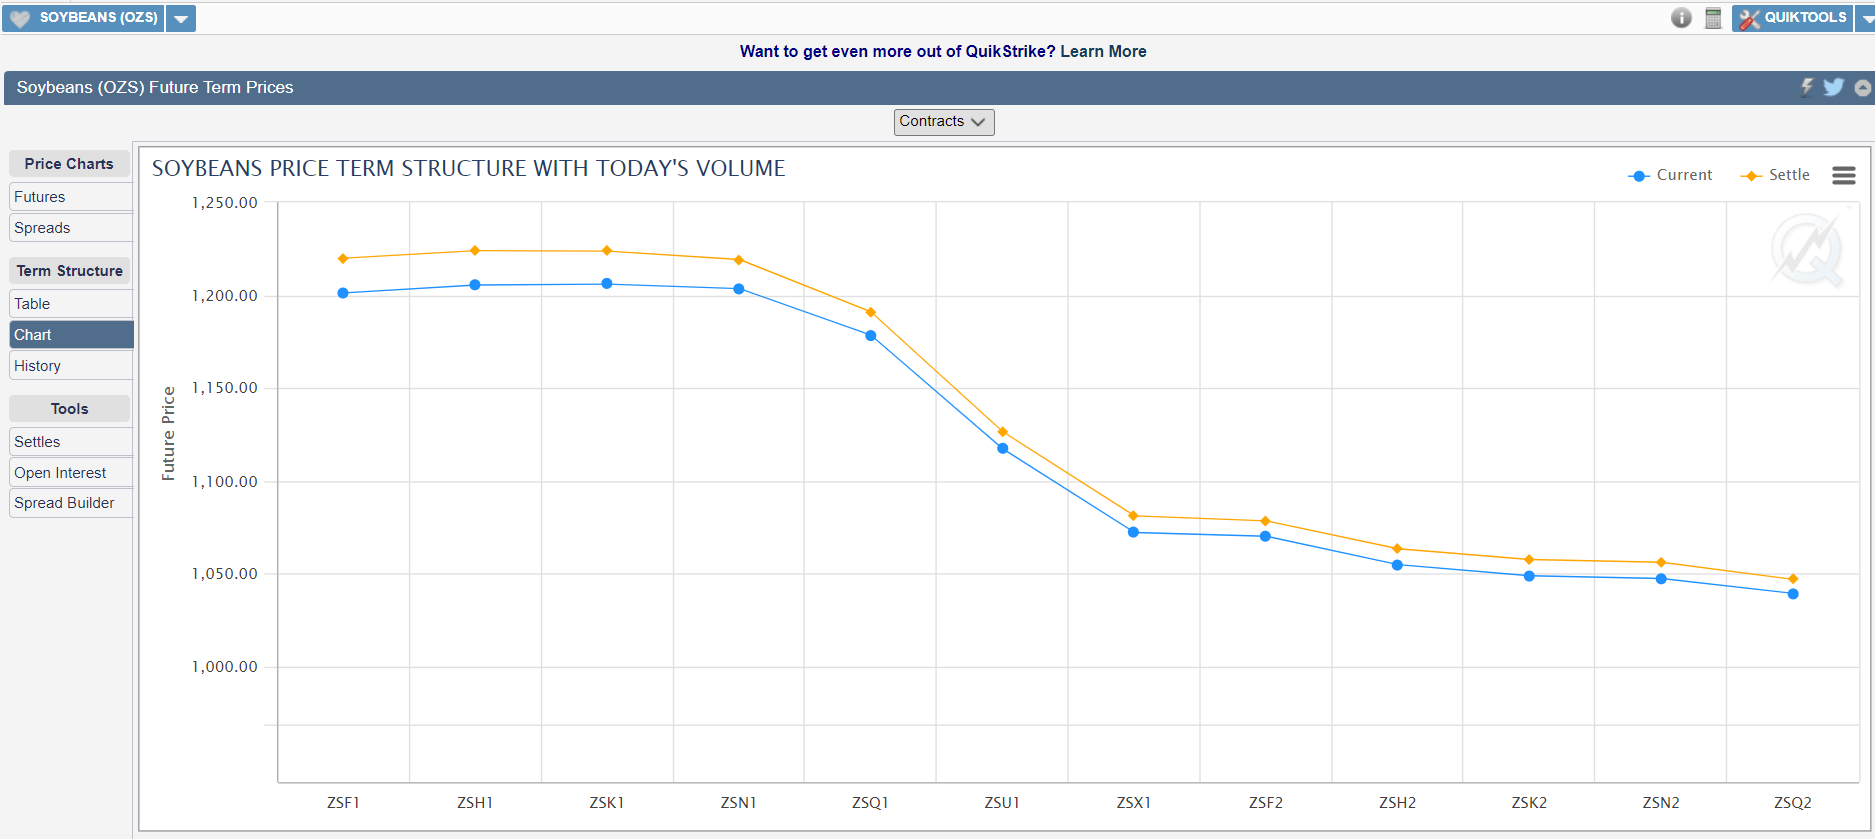
Task: Toggle the Current series legend item
Action: click(1670, 175)
